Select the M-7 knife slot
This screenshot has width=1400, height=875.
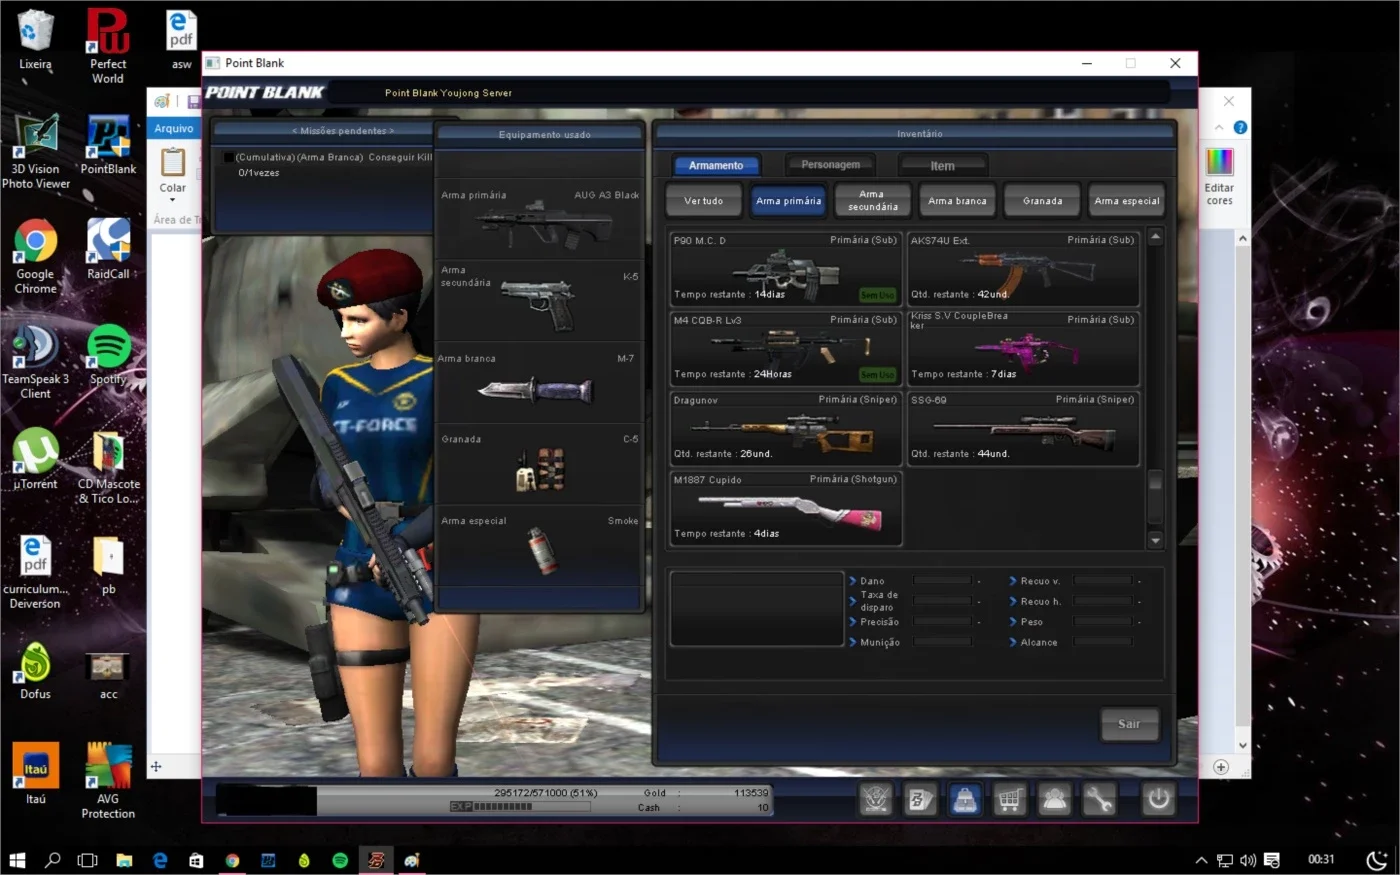click(x=540, y=383)
